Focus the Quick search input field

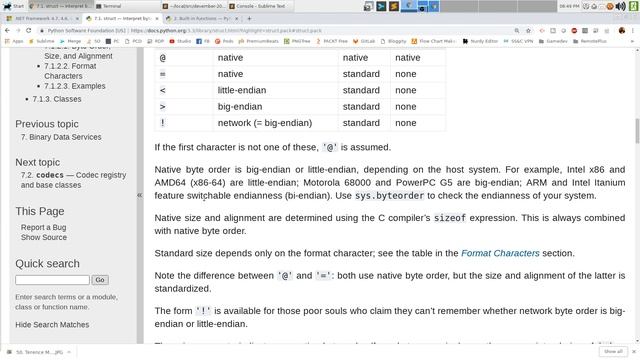(52, 280)
